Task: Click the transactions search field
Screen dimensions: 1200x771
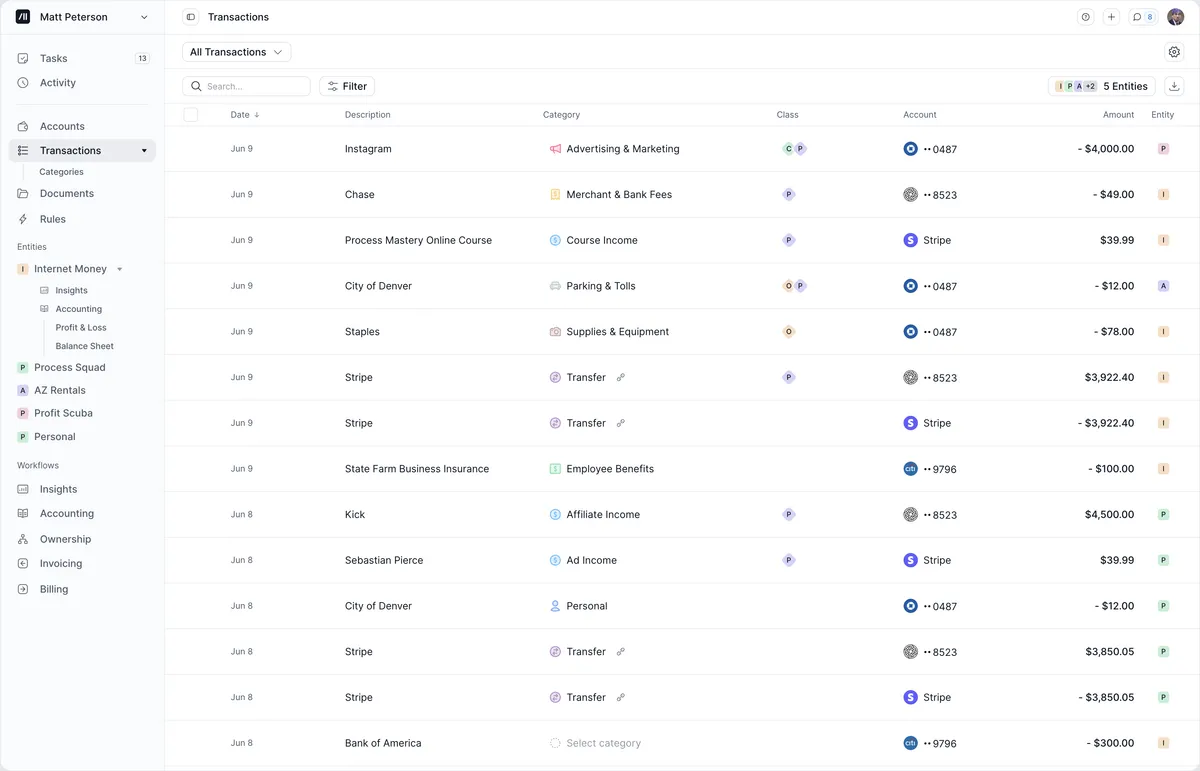Action: coord(246,86)
